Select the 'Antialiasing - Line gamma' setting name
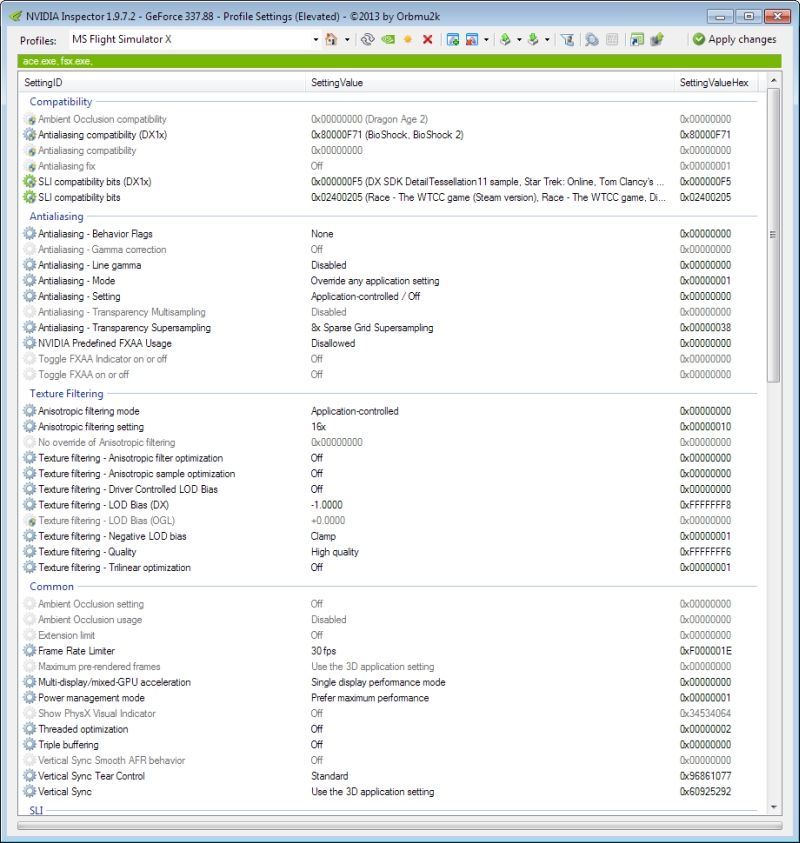Image resolution: width=800 pixels, height=843 pixels. [90, 265]
